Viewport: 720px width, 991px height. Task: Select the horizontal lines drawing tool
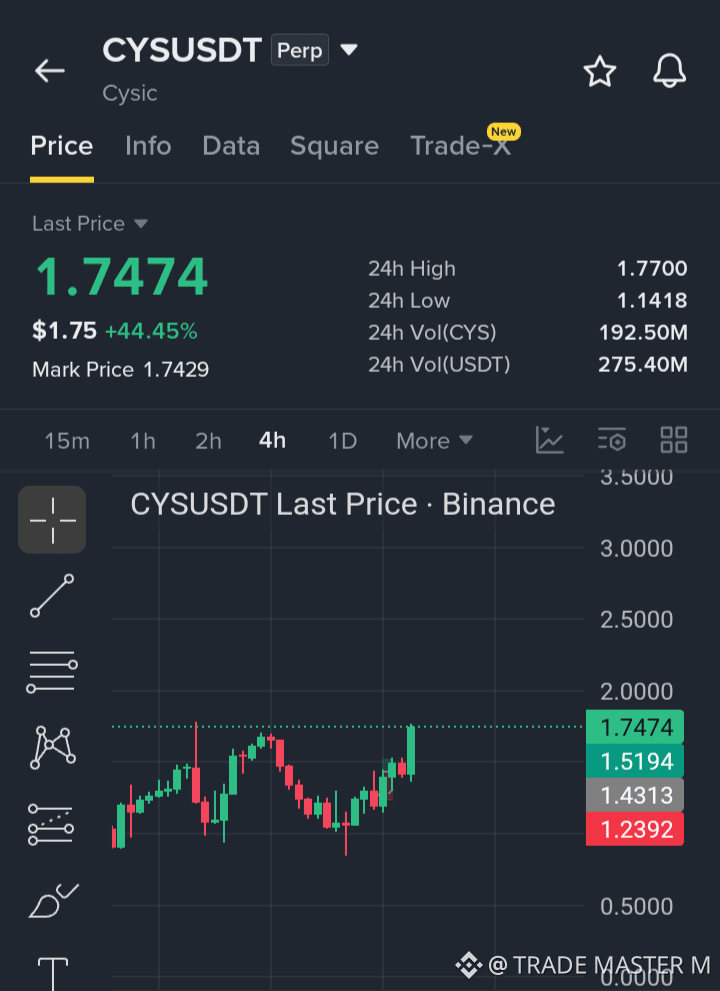click(x=52, y=672)
